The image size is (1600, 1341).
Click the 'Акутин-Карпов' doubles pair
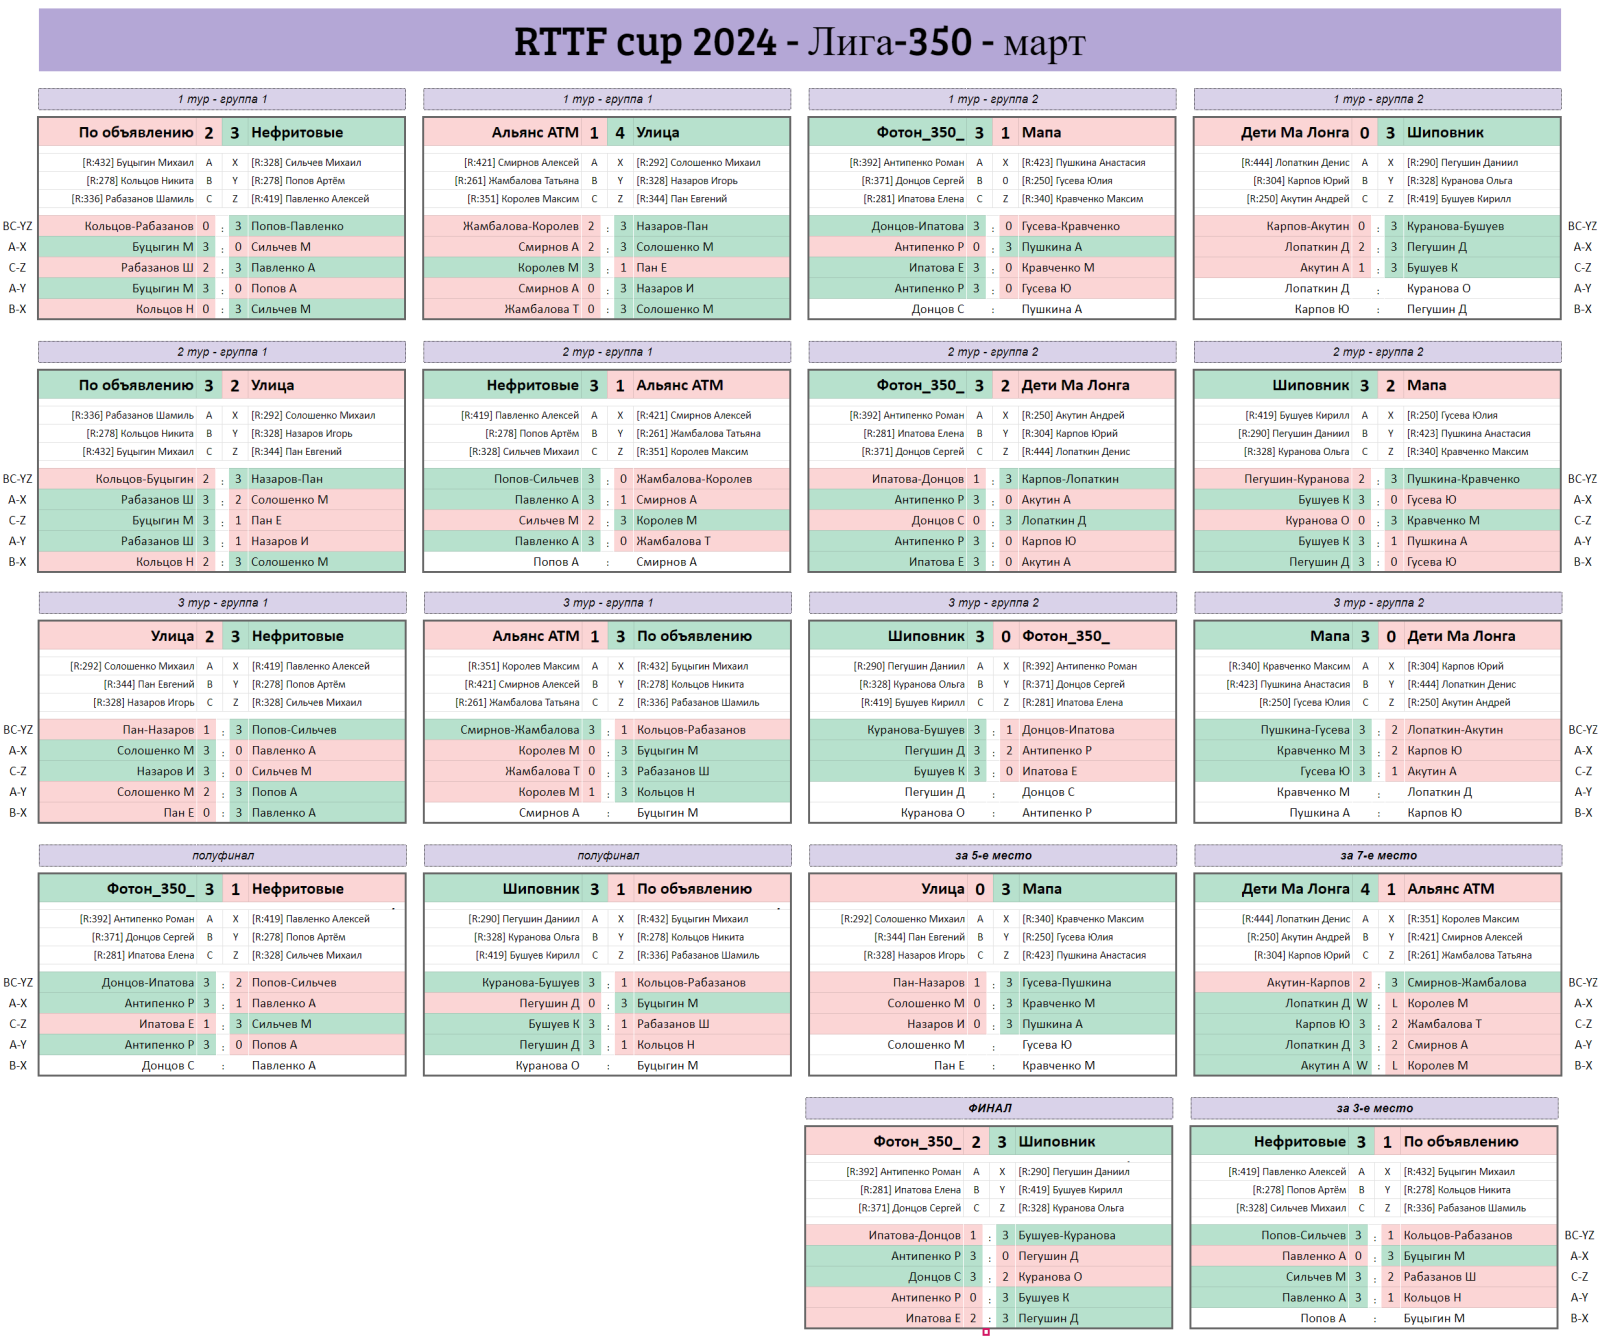click(1308, 983)
